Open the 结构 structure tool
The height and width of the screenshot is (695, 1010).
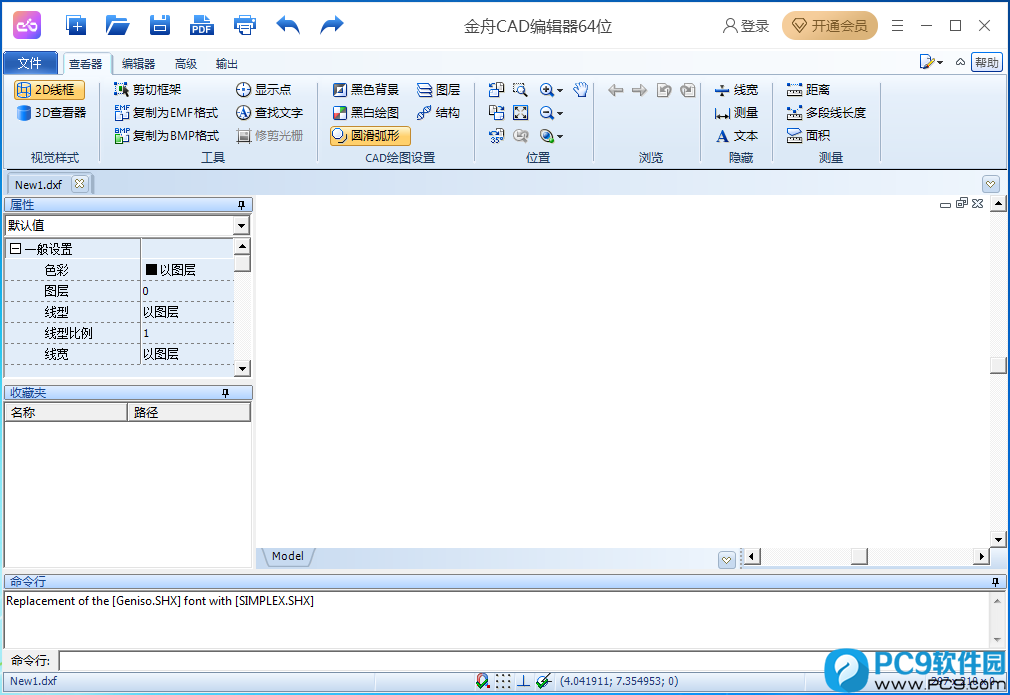[439, 113]
